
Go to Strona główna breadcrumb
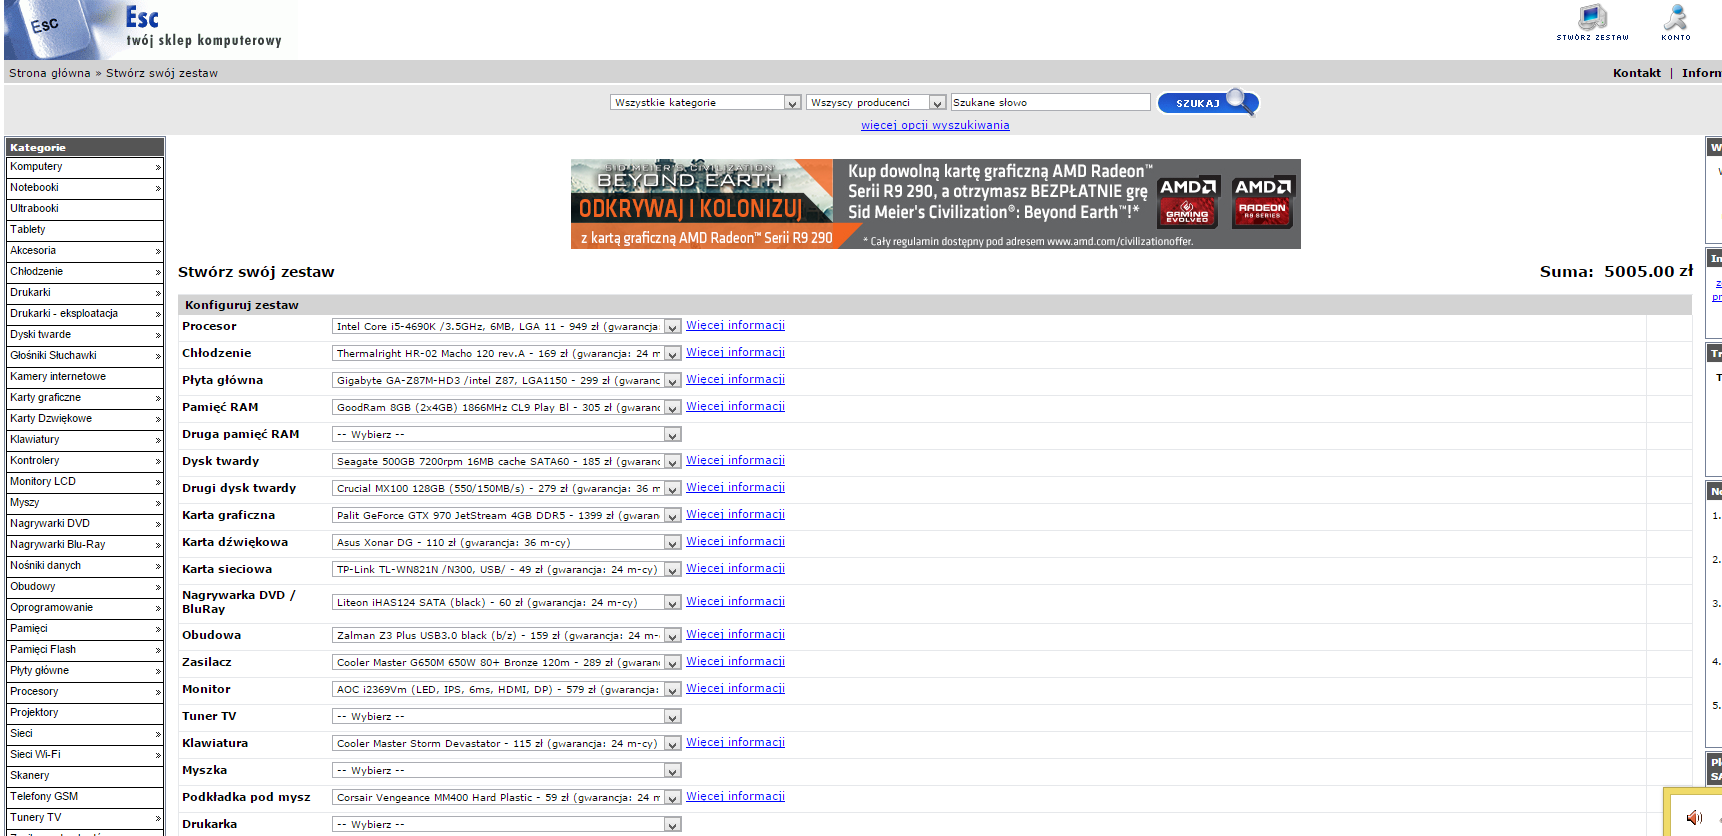coord(49,73)
